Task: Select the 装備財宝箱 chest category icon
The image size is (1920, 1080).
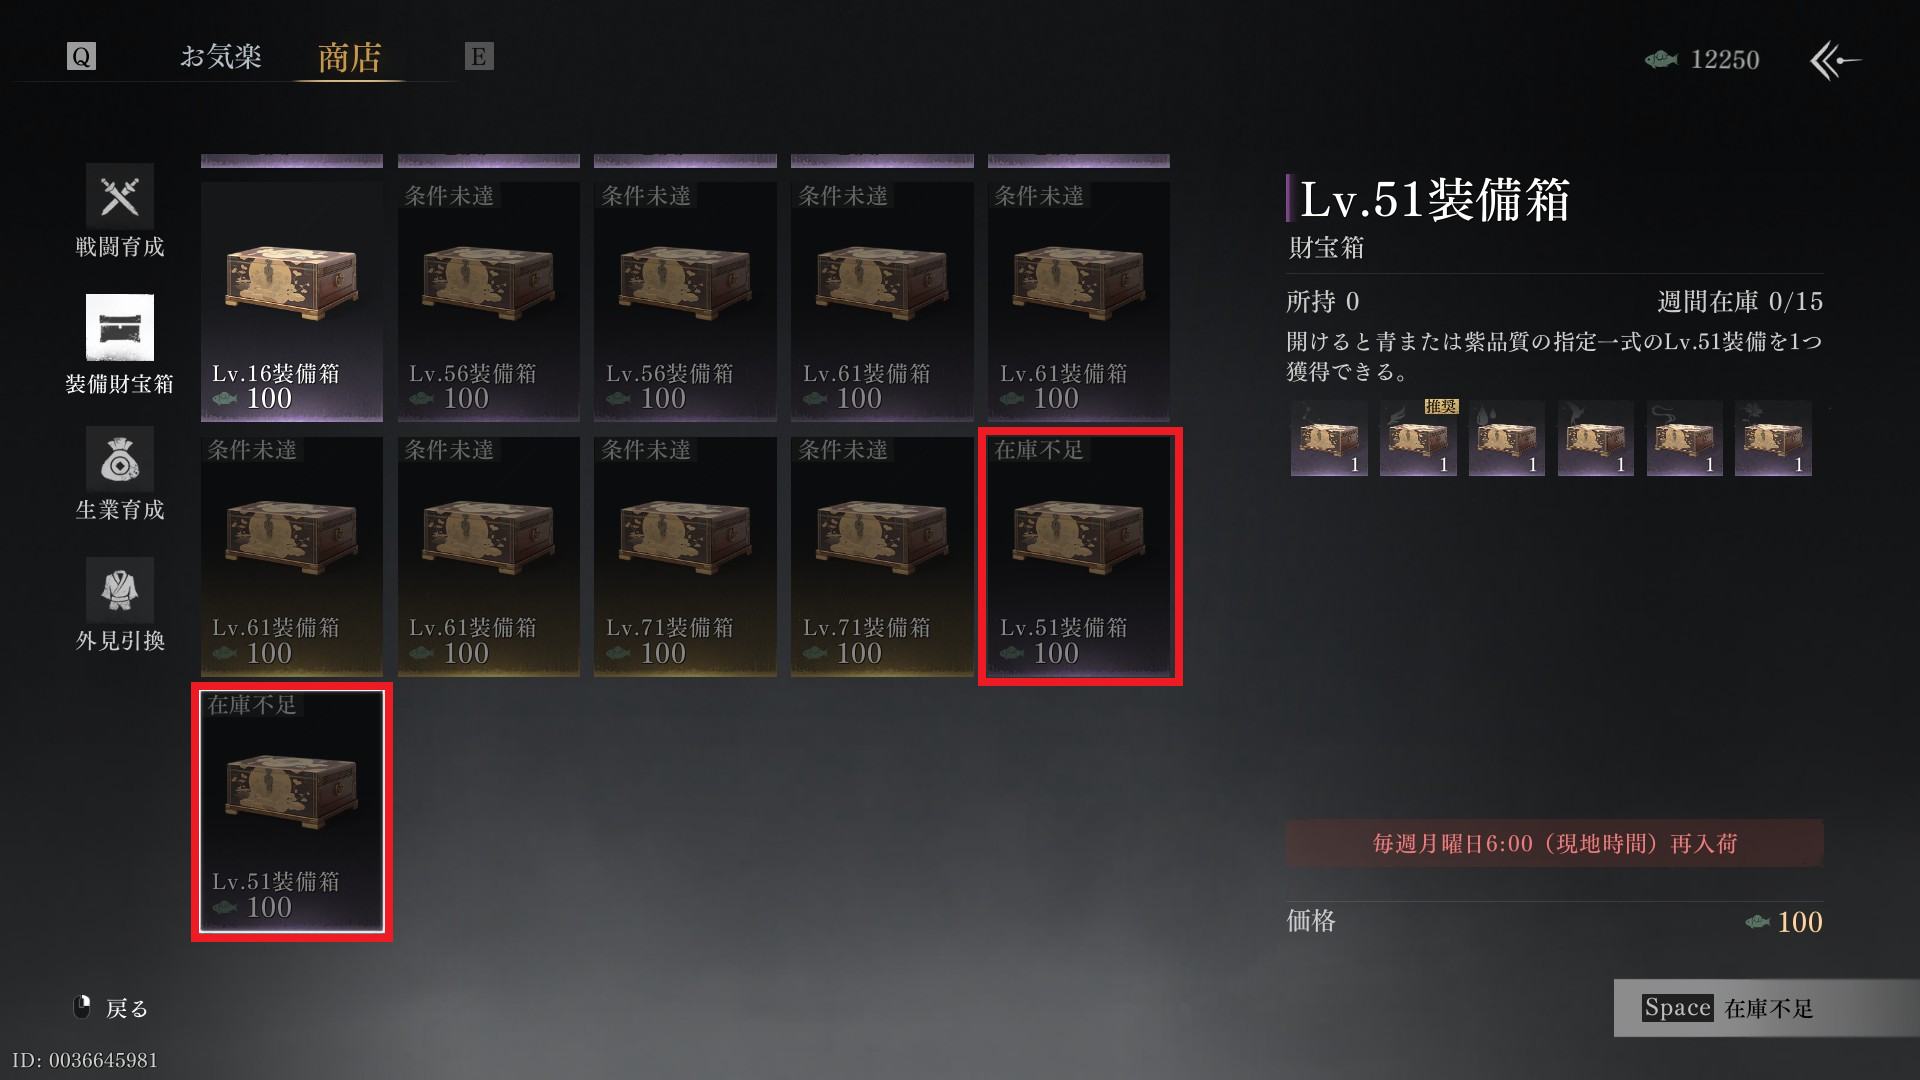Action: pos(120,327)
